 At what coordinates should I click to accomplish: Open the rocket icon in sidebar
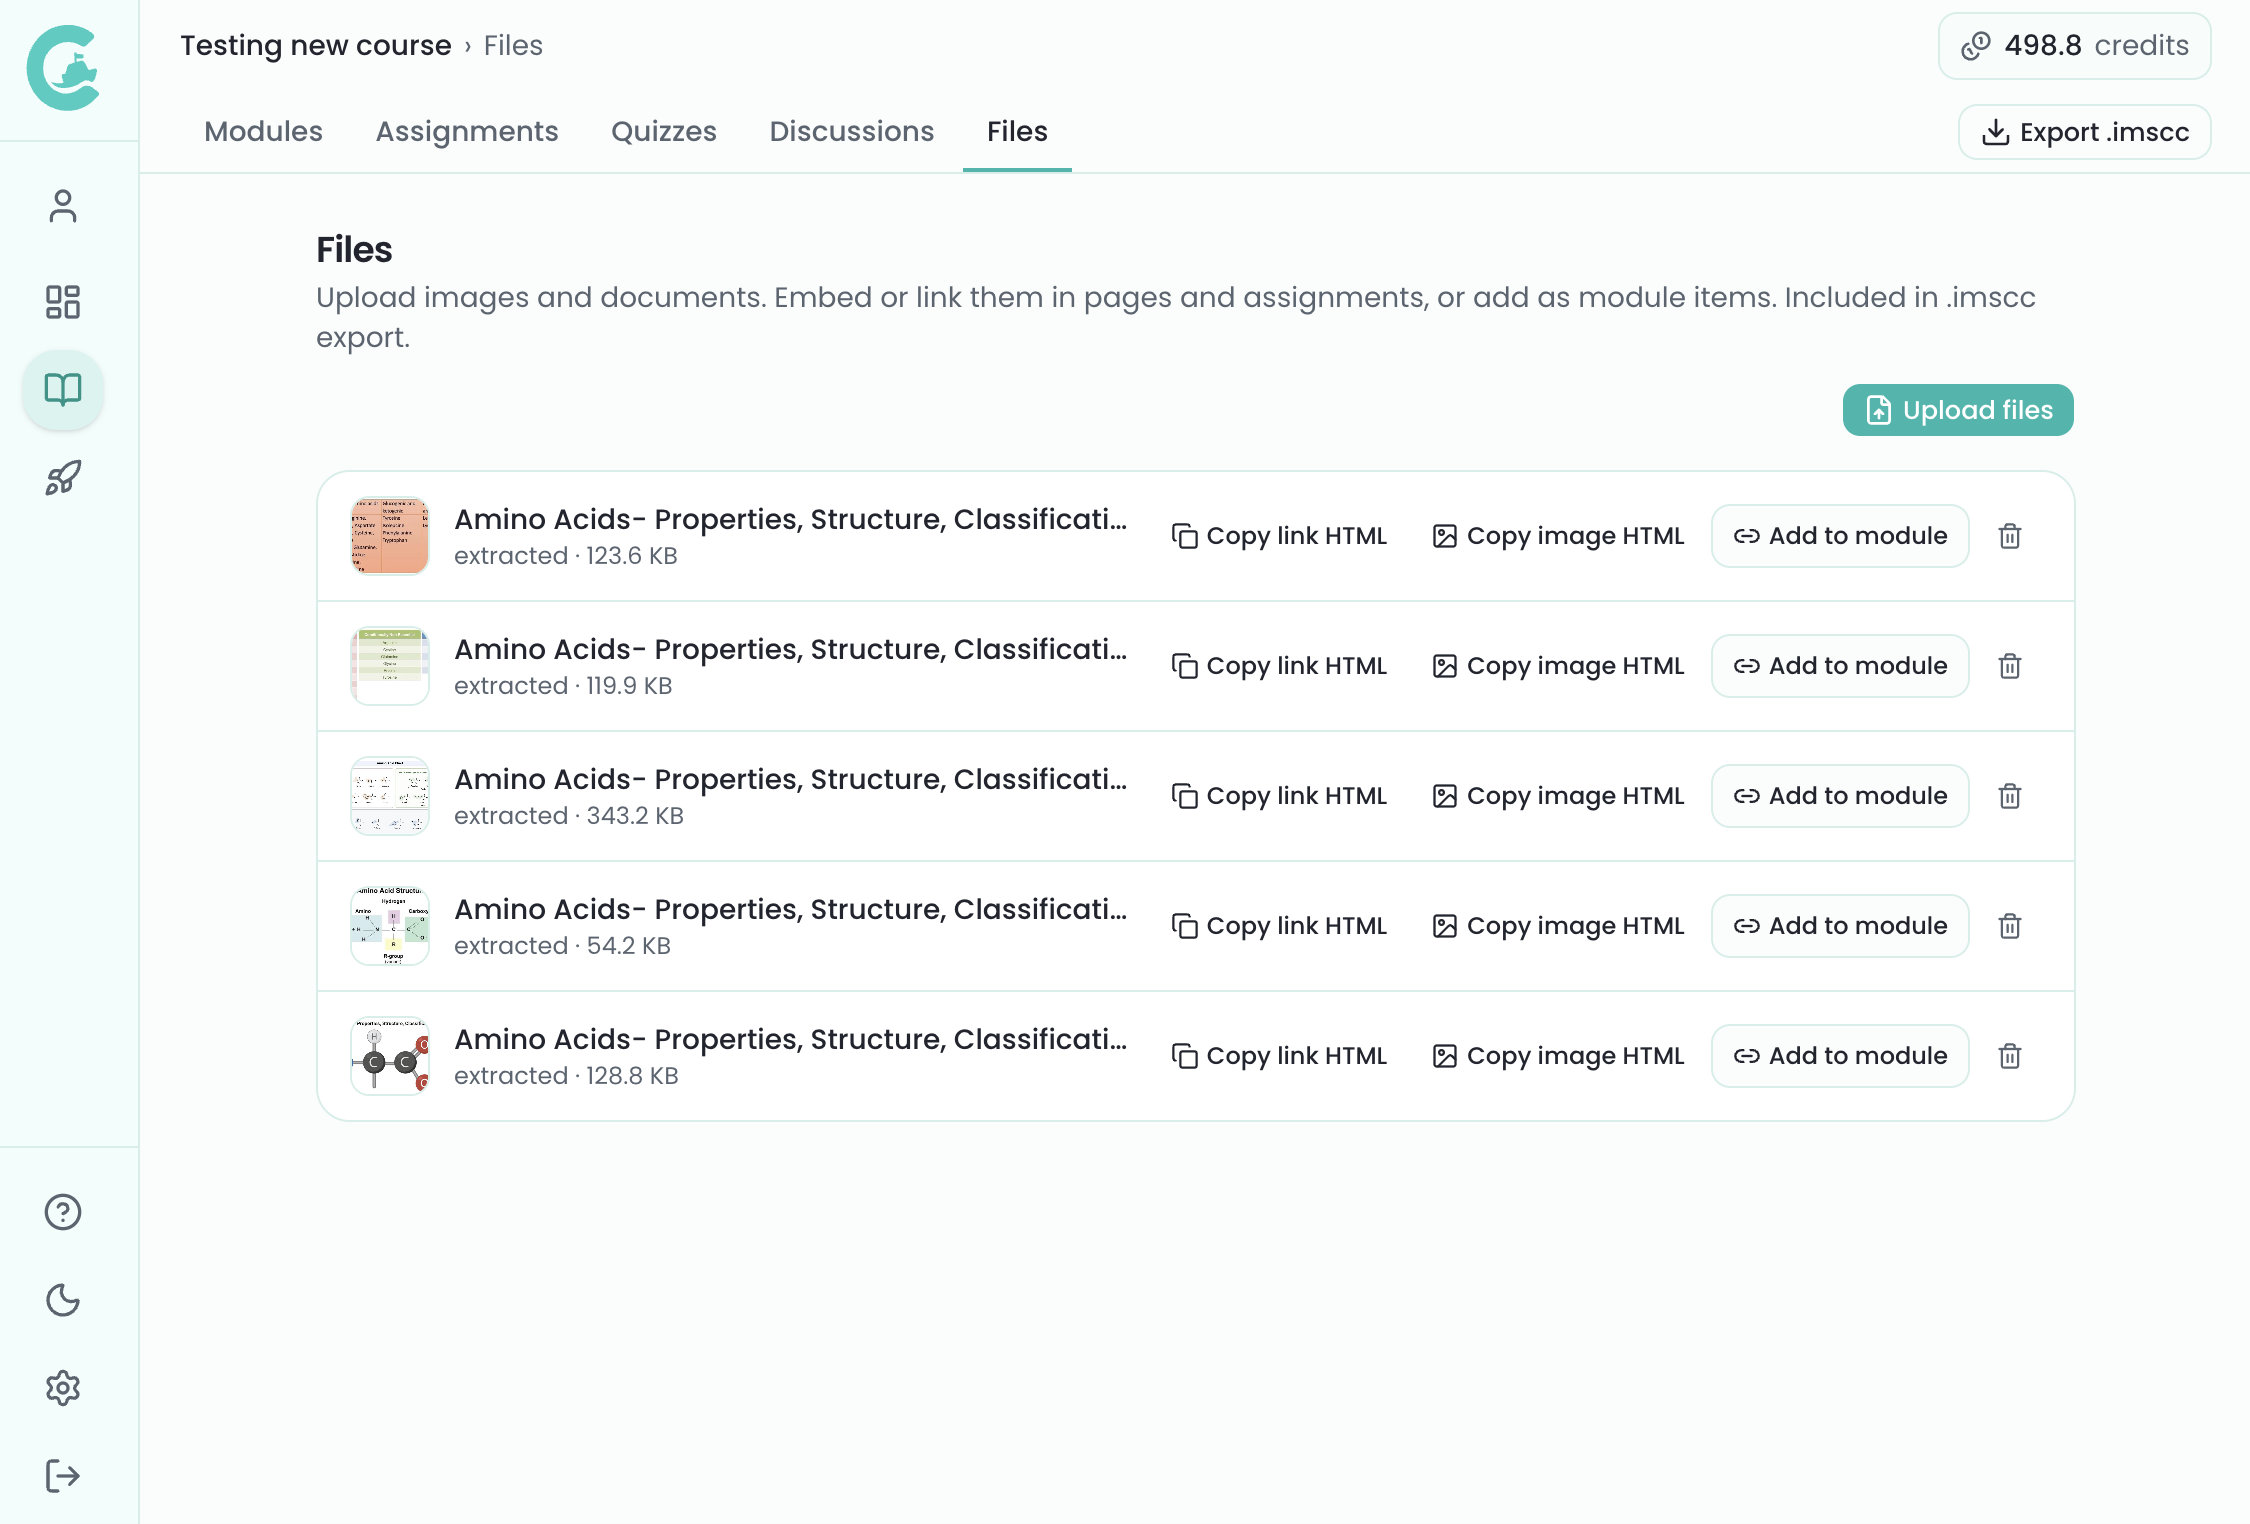tap(63, 477)
